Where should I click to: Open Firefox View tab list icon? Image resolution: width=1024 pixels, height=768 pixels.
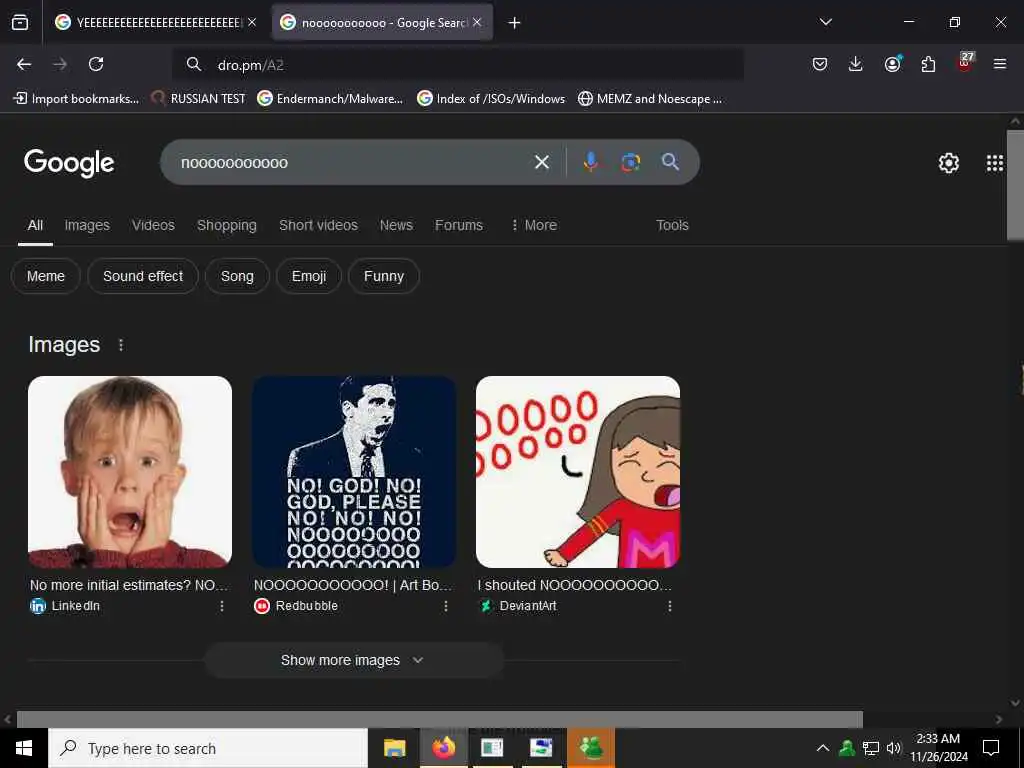point(20,23)
